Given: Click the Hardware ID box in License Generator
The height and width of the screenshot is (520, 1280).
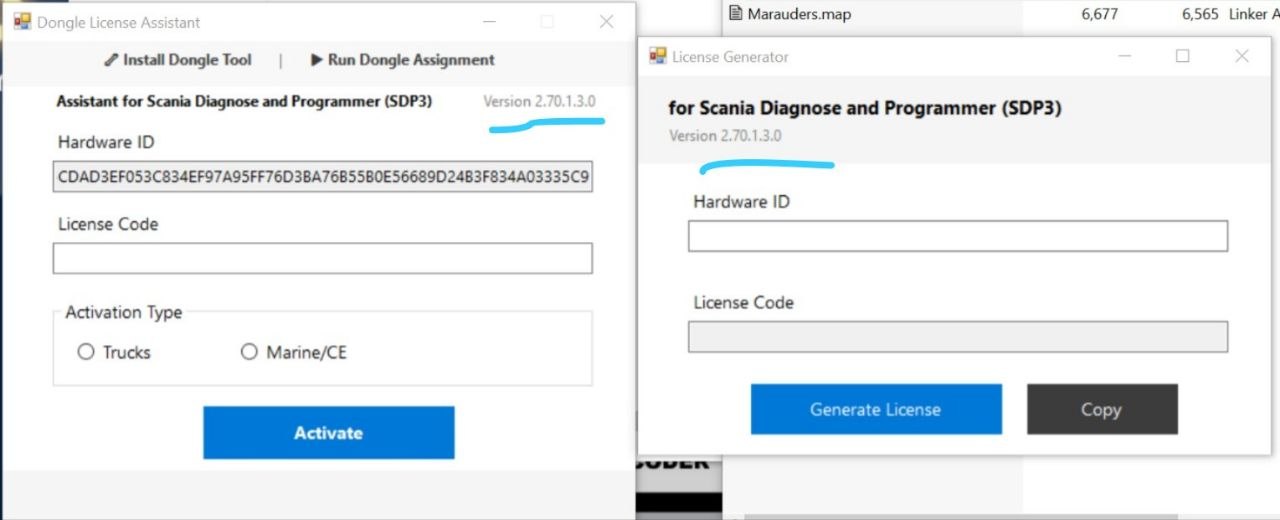Looking at the screenshot, I should [x=957, y=236].
